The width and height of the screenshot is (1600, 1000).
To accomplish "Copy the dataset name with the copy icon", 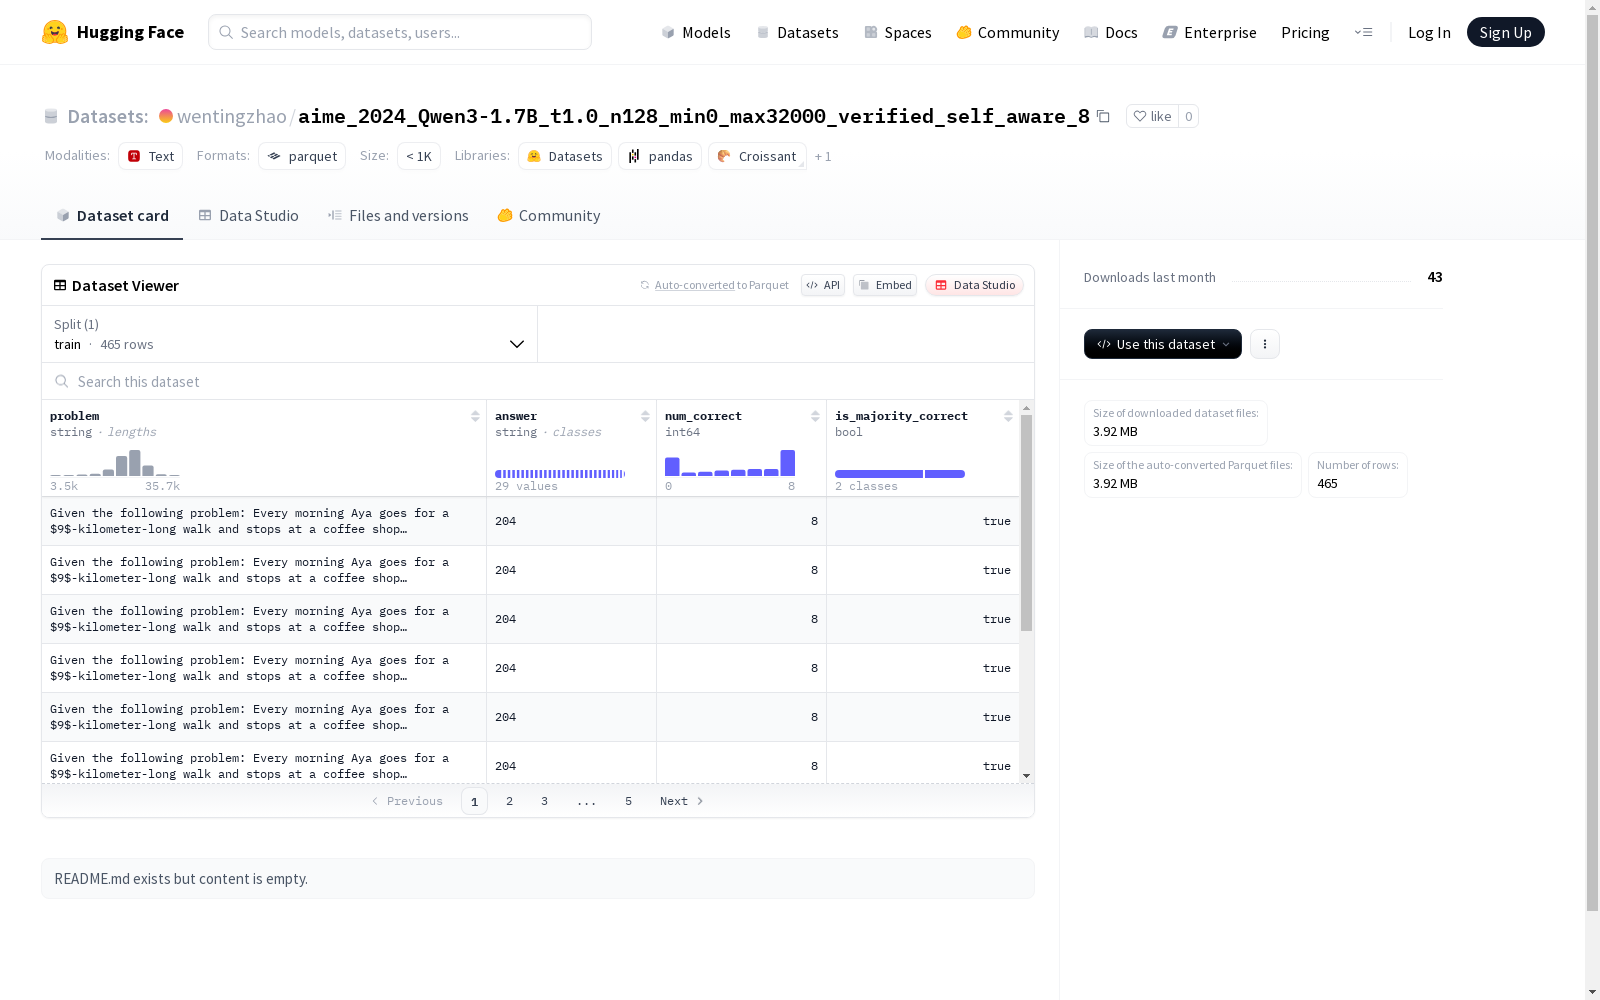I will coord(1104,116).
